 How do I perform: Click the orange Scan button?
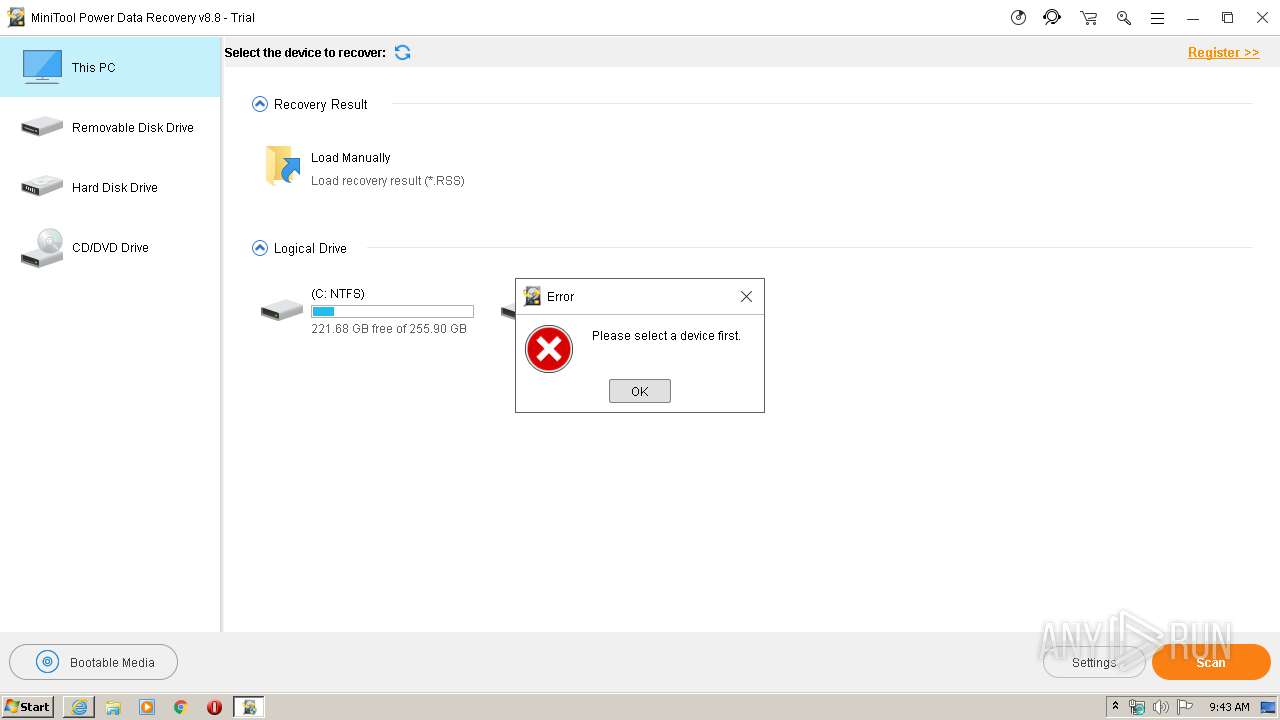tap(1211, 662)
